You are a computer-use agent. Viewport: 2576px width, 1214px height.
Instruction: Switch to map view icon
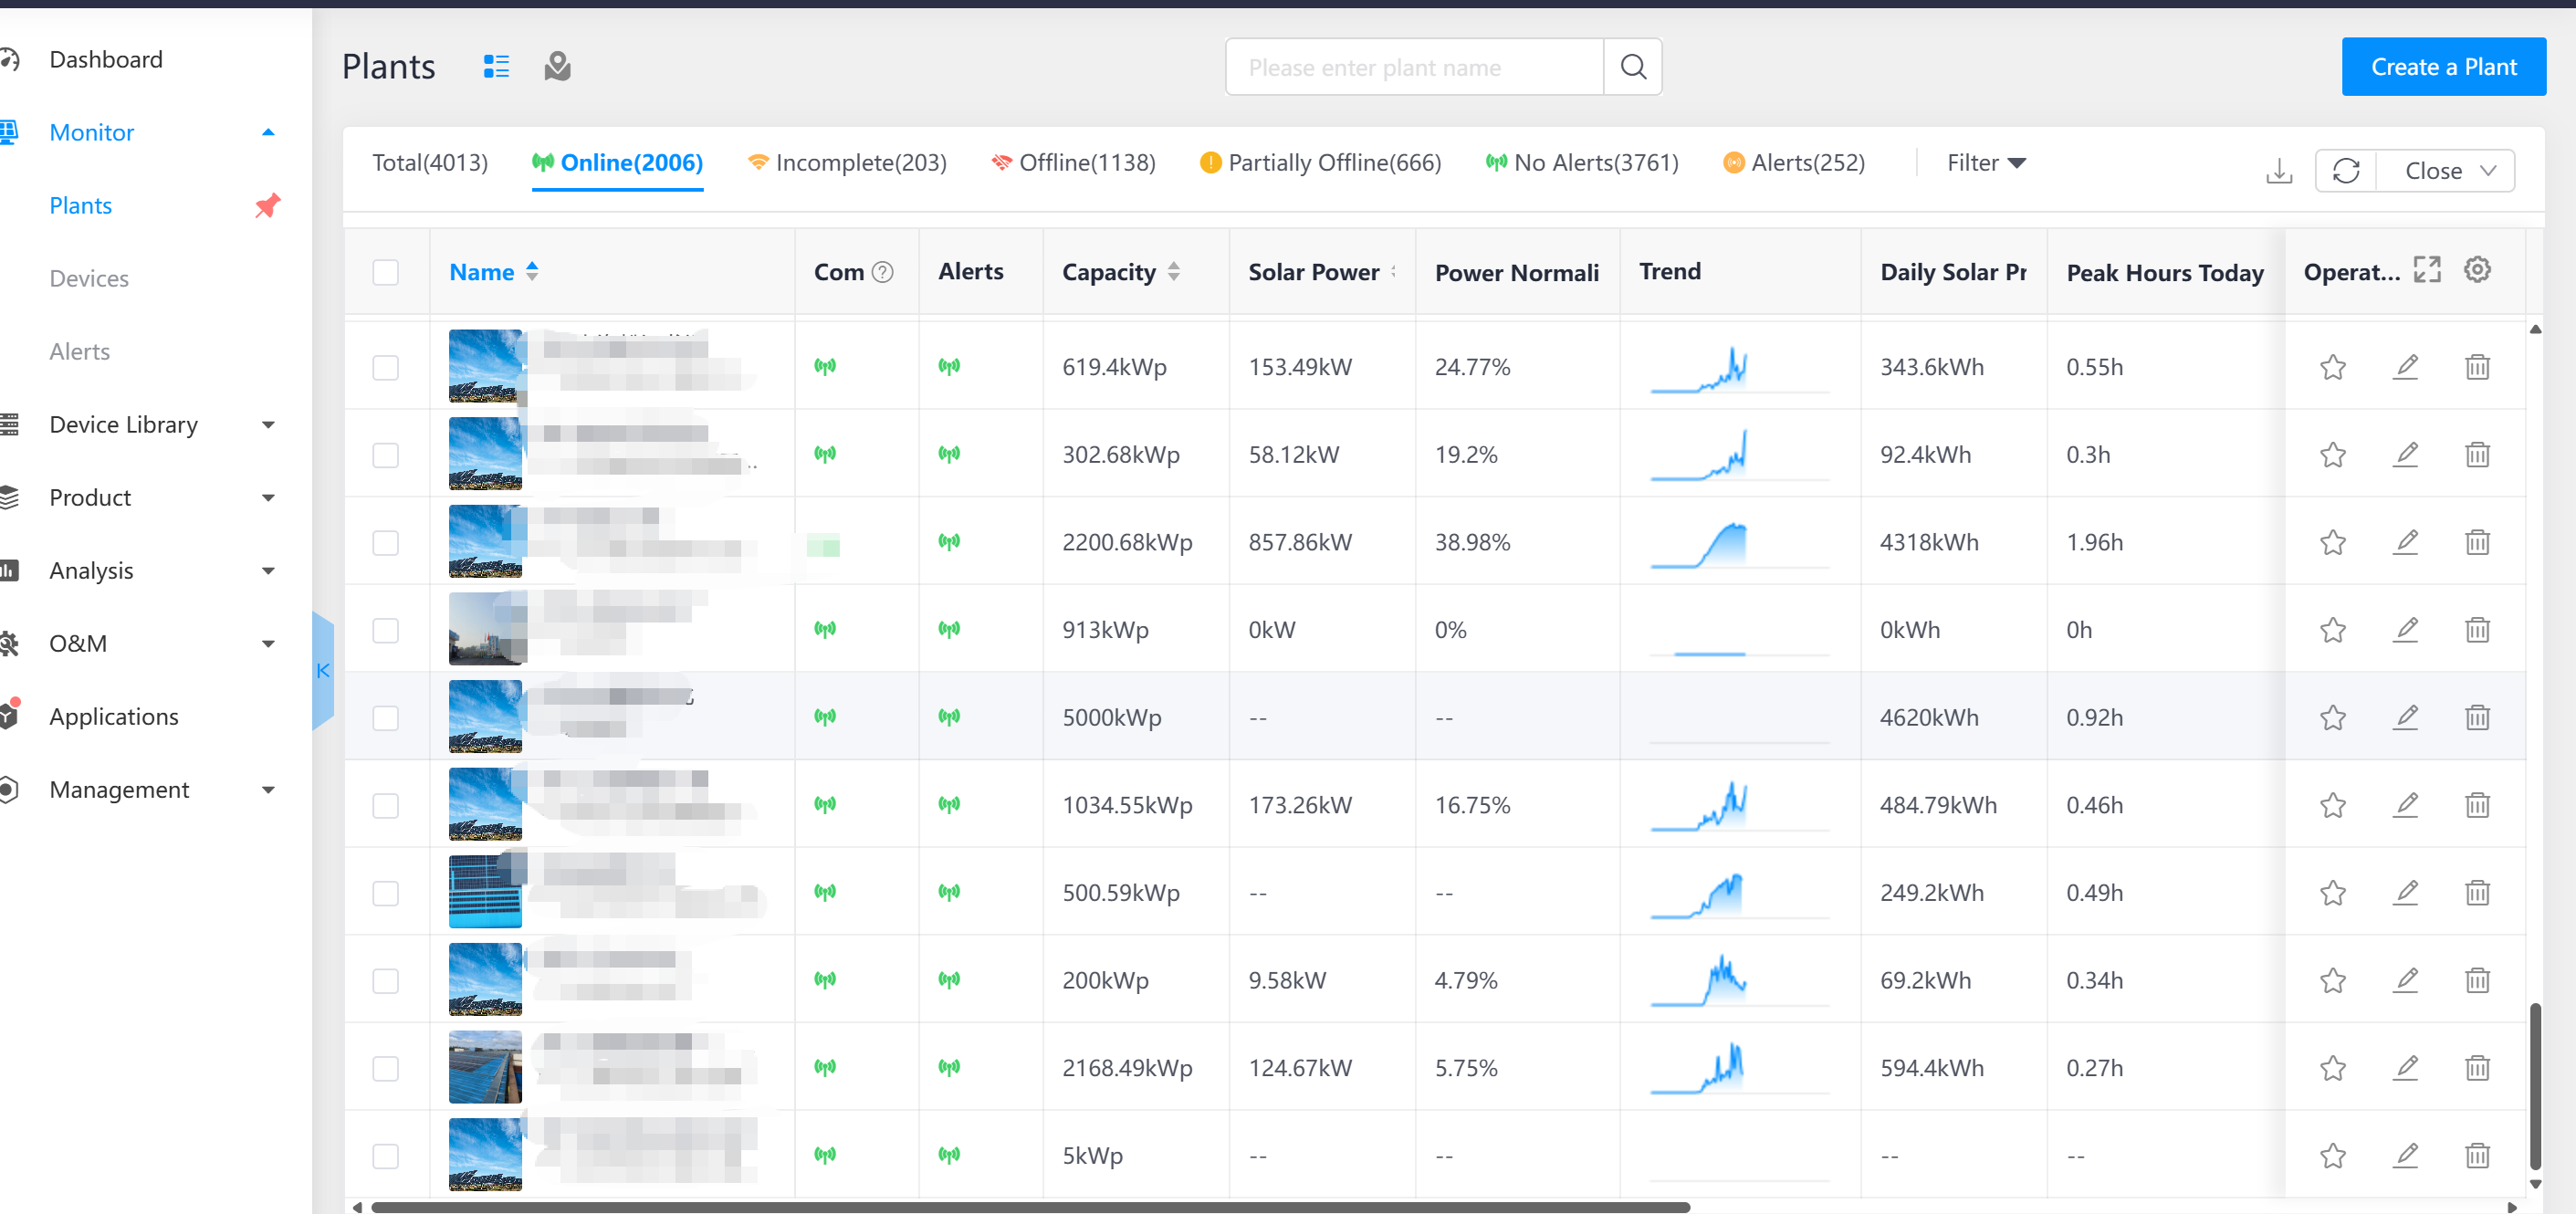click(557, 67)
